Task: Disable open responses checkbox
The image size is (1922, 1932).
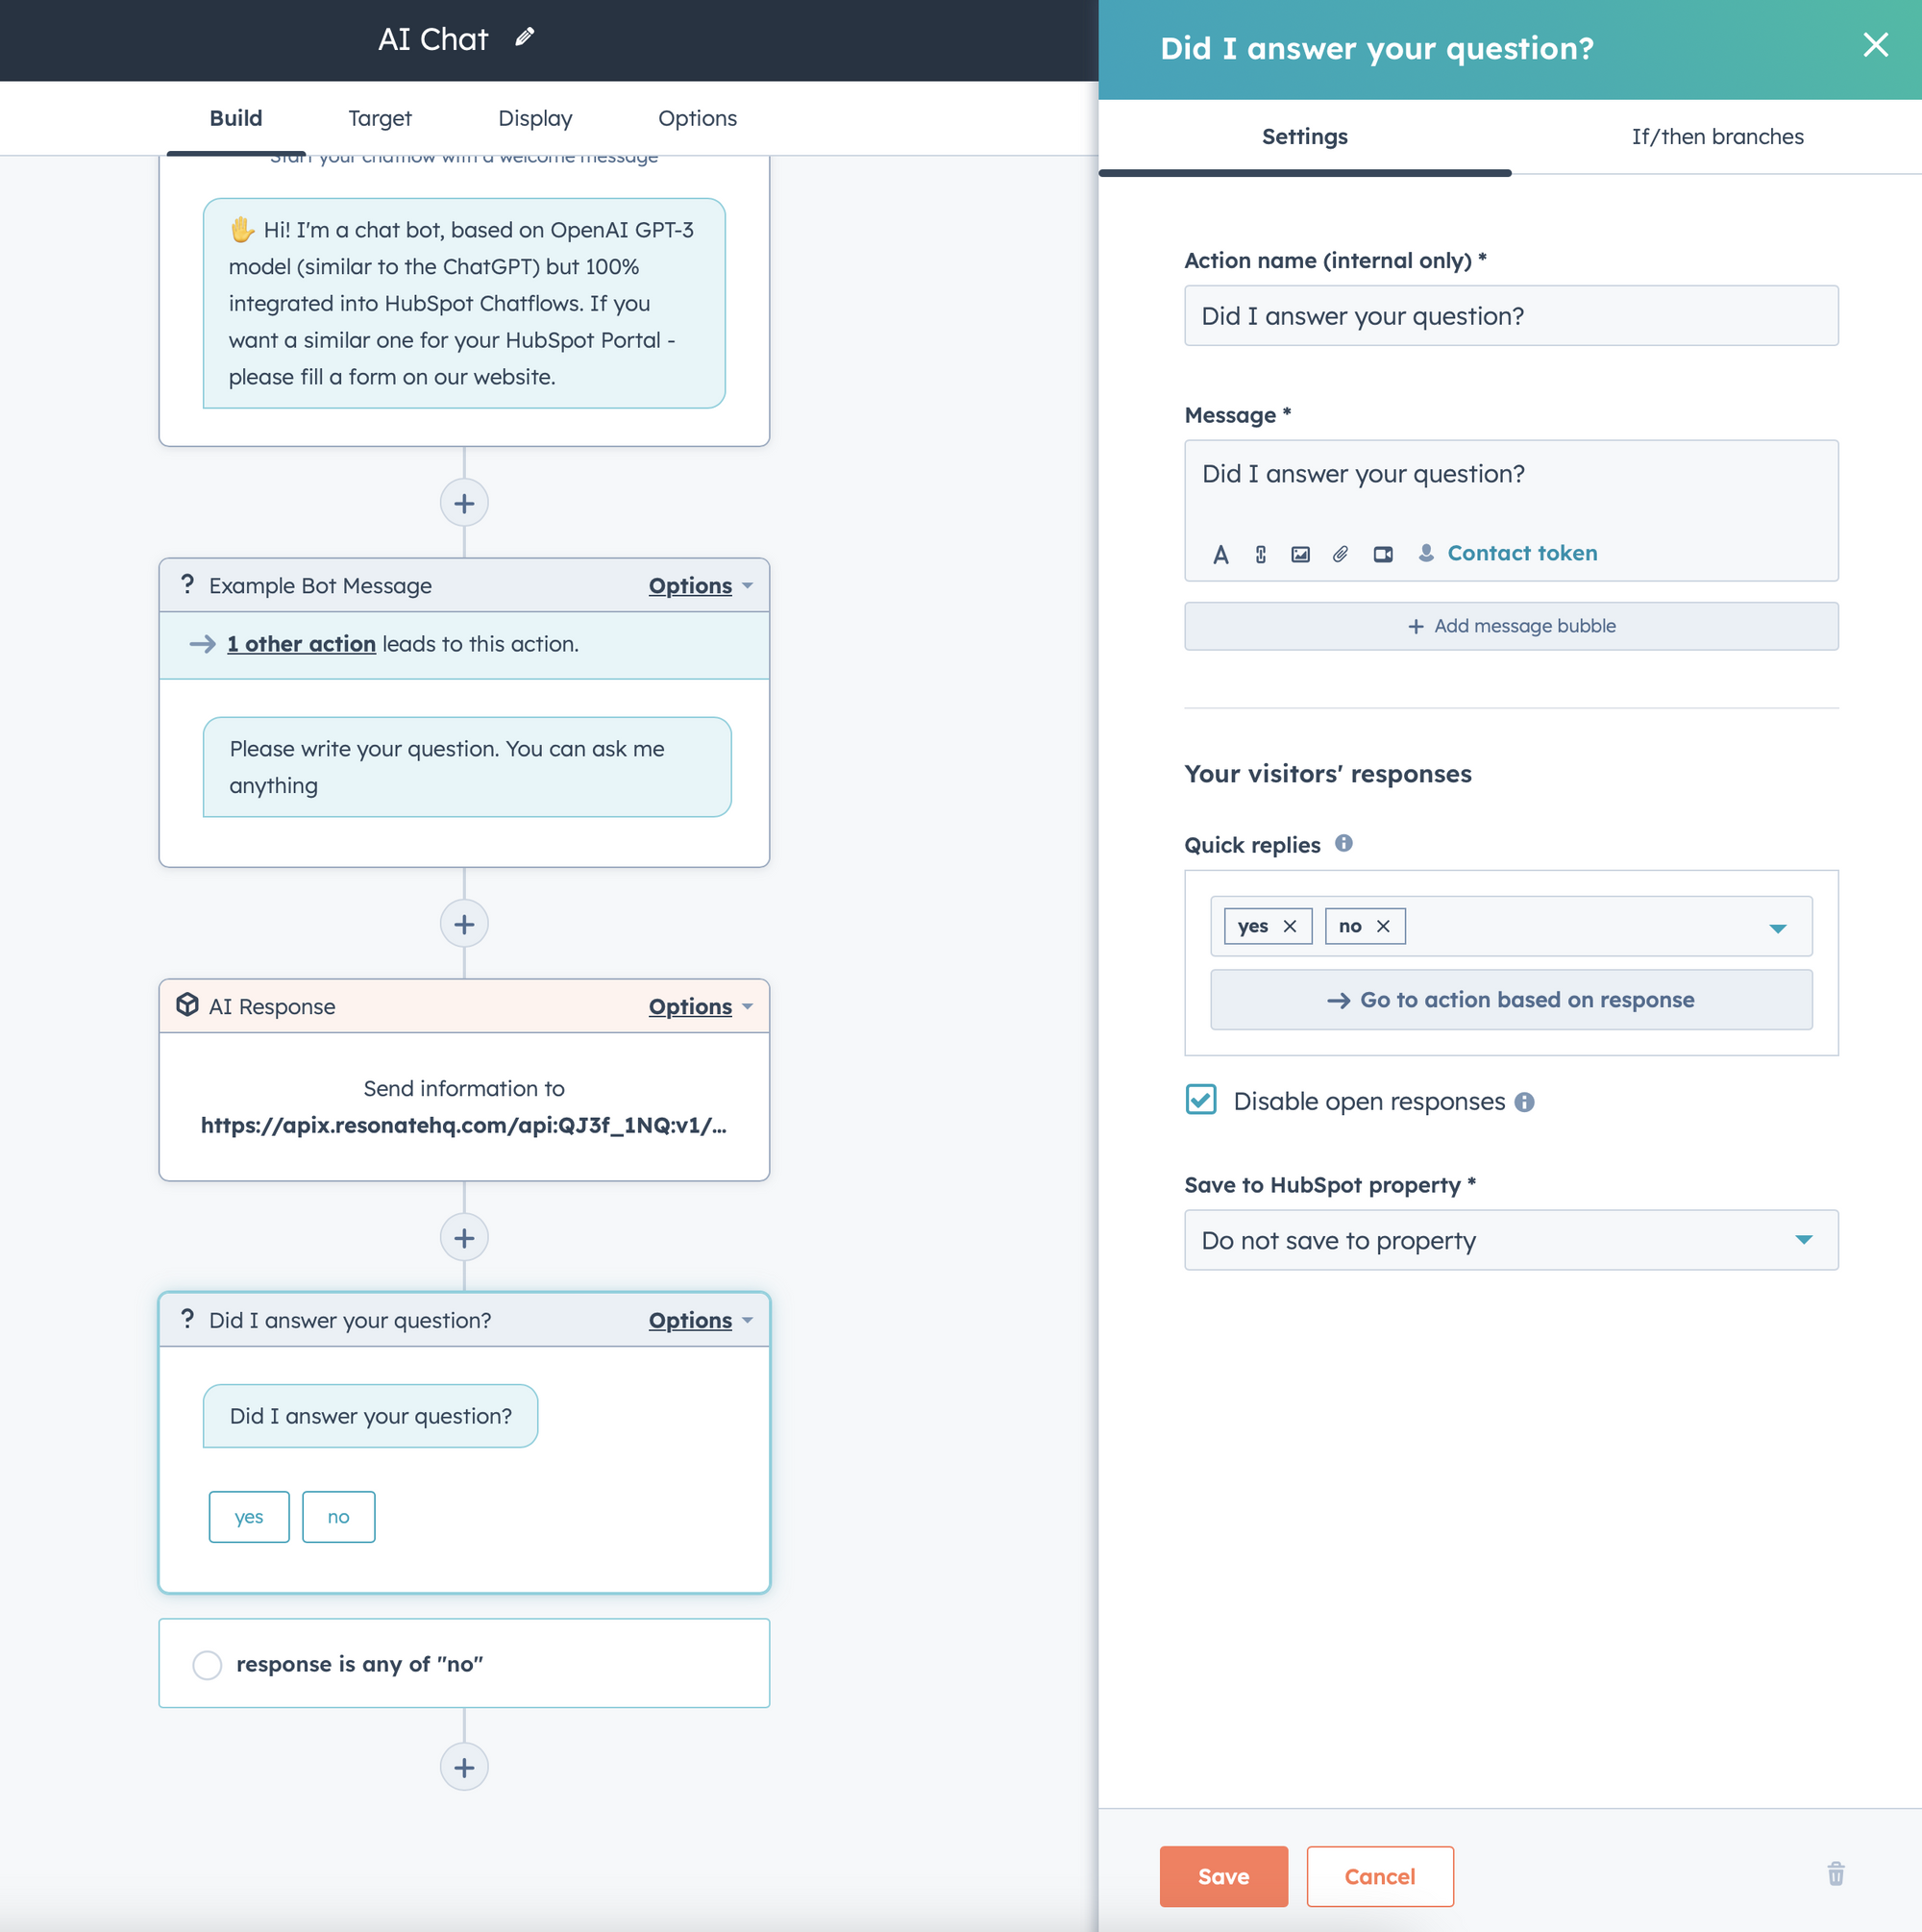Action: (x=1200, y=1100)
